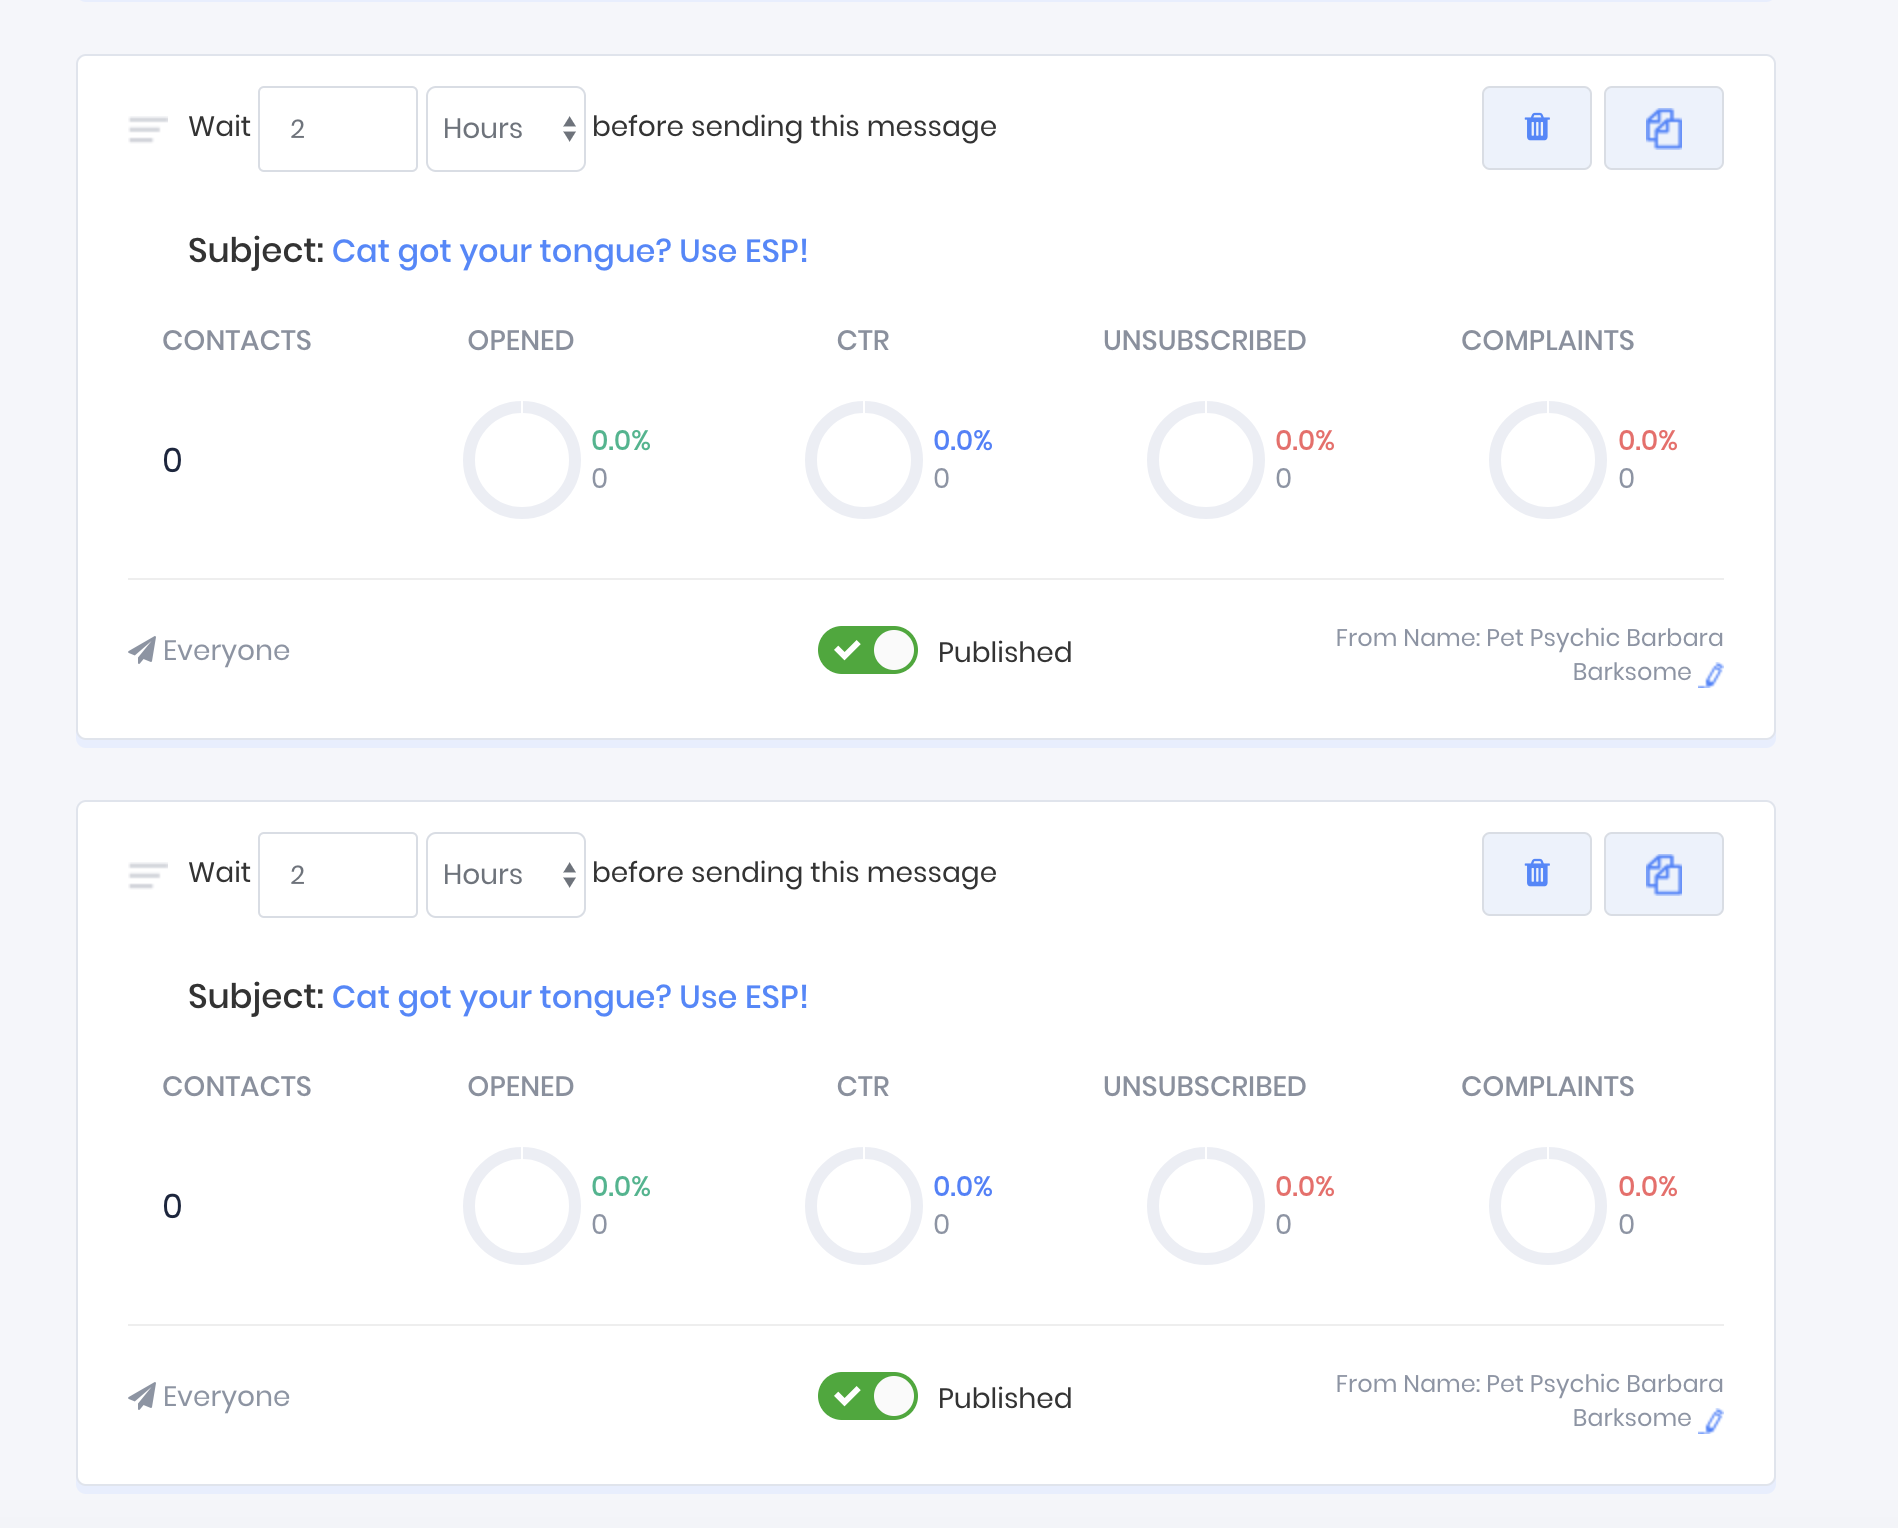The height and width of the screenshot is (1528, 1898).
Task: Click the Opened rate circle in first message
Action: coord(521,460)
